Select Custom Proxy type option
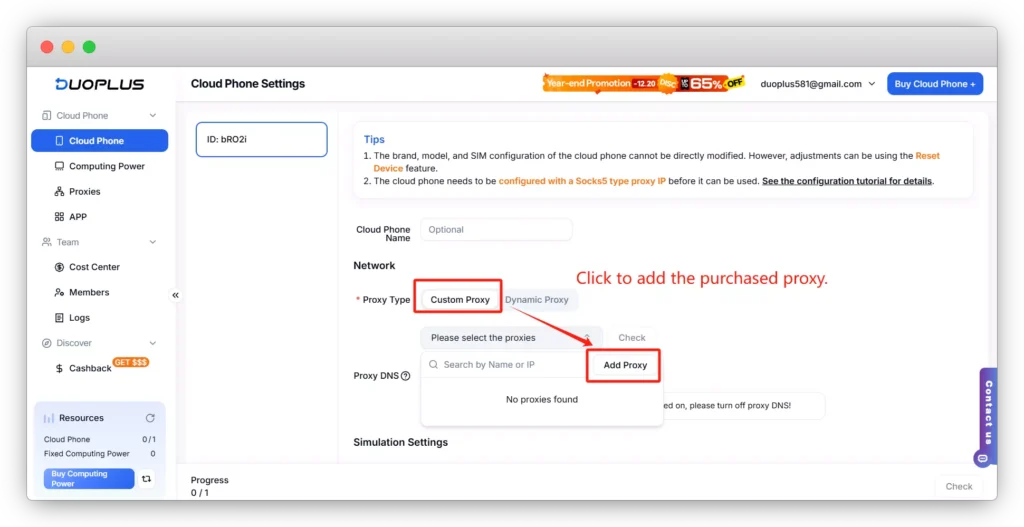1024x527 pixels. [x=460, y=300]
